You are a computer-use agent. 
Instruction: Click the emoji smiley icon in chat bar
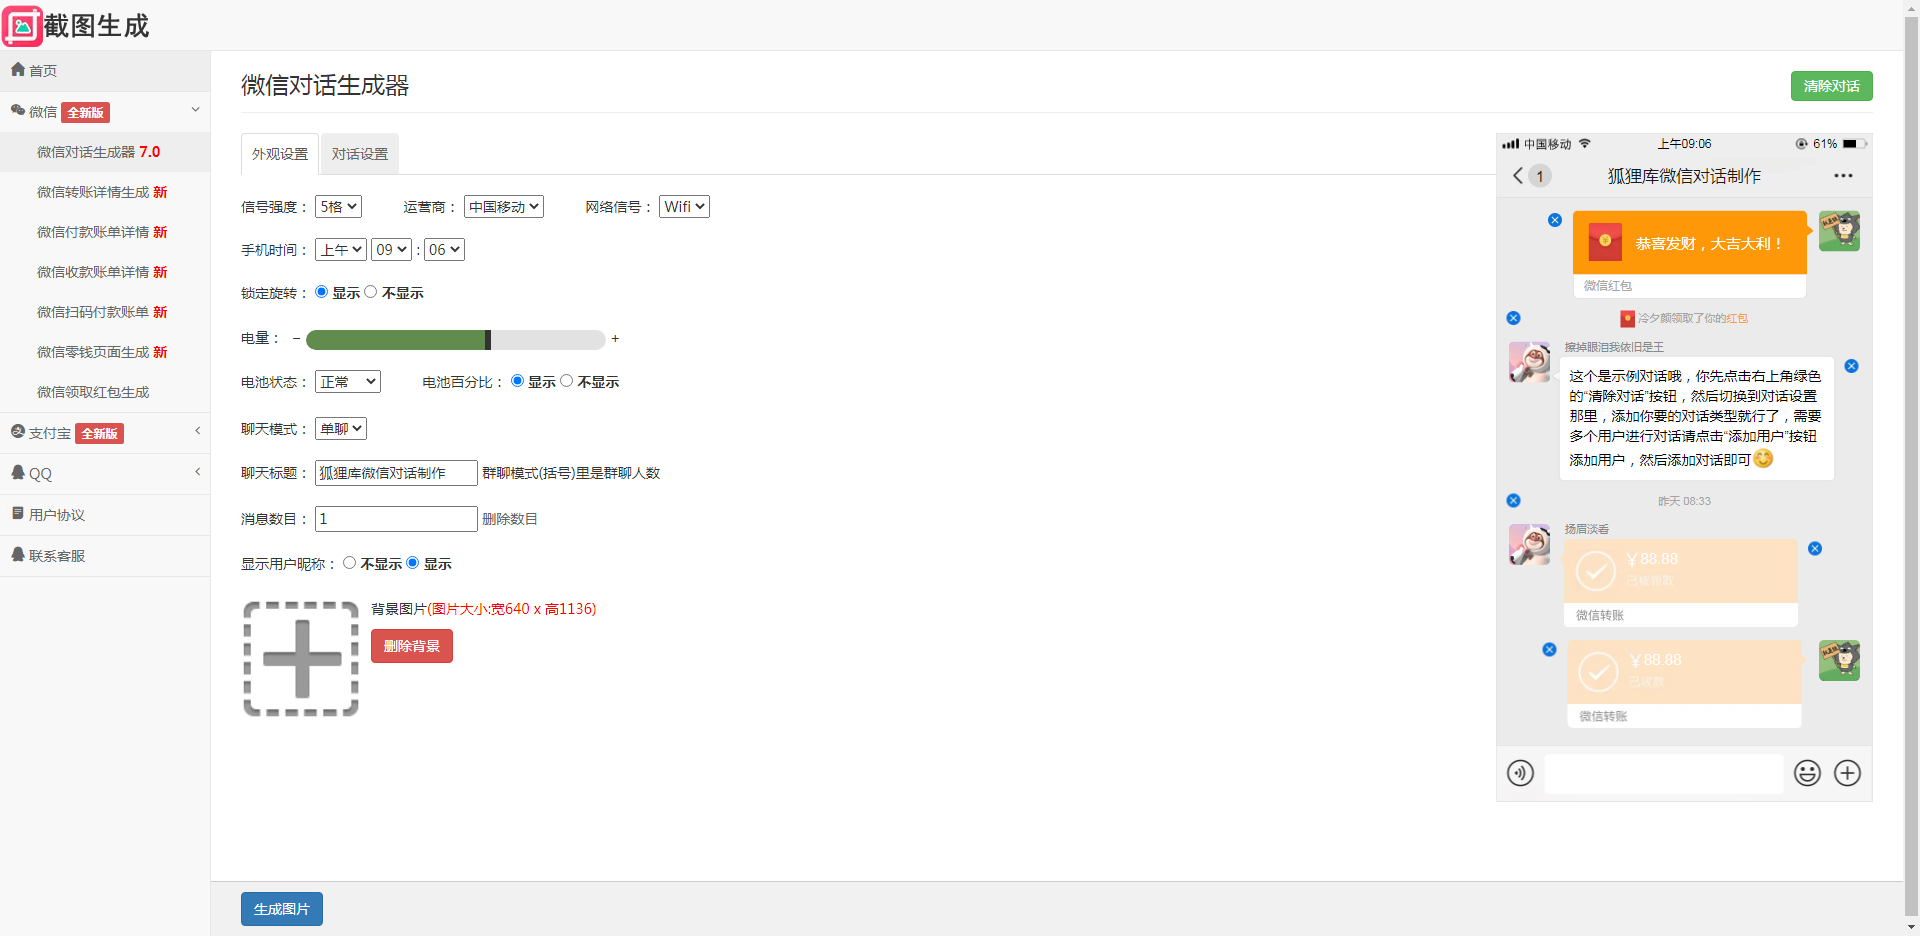1807,773
